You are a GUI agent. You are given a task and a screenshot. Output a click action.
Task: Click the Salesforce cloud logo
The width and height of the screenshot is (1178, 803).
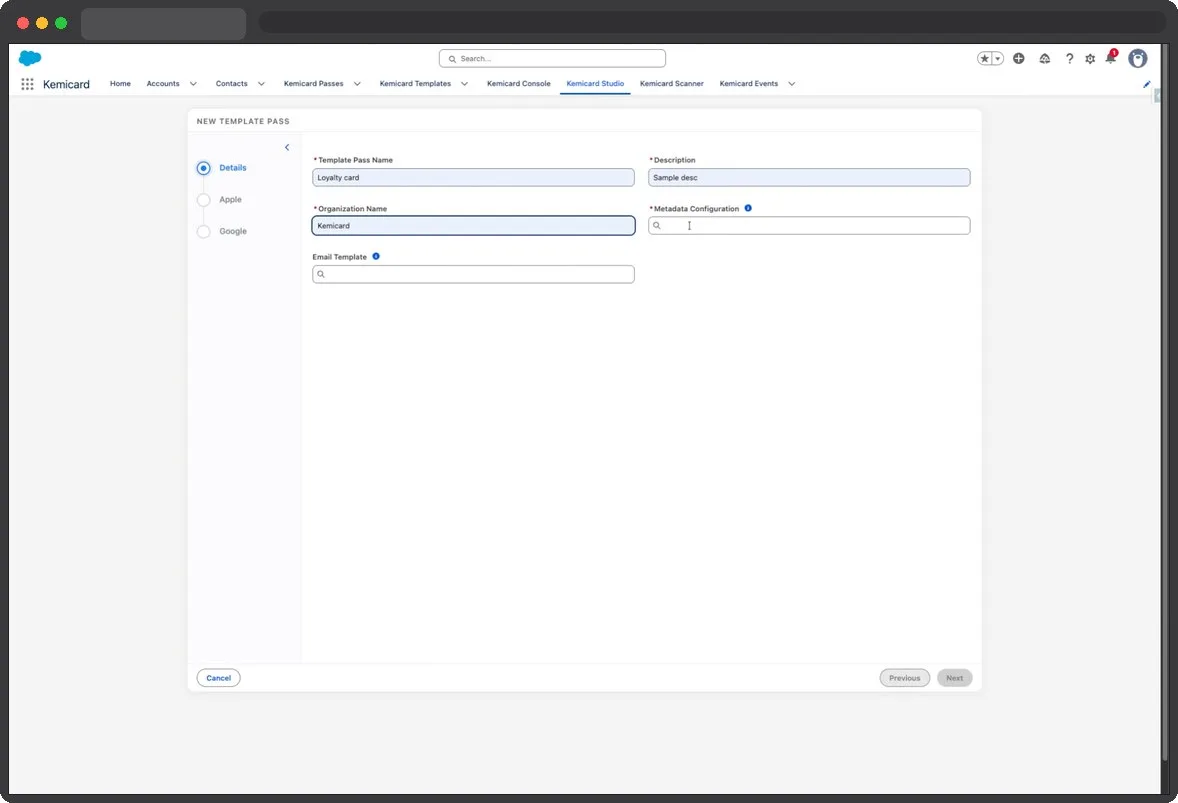point(30,58)
